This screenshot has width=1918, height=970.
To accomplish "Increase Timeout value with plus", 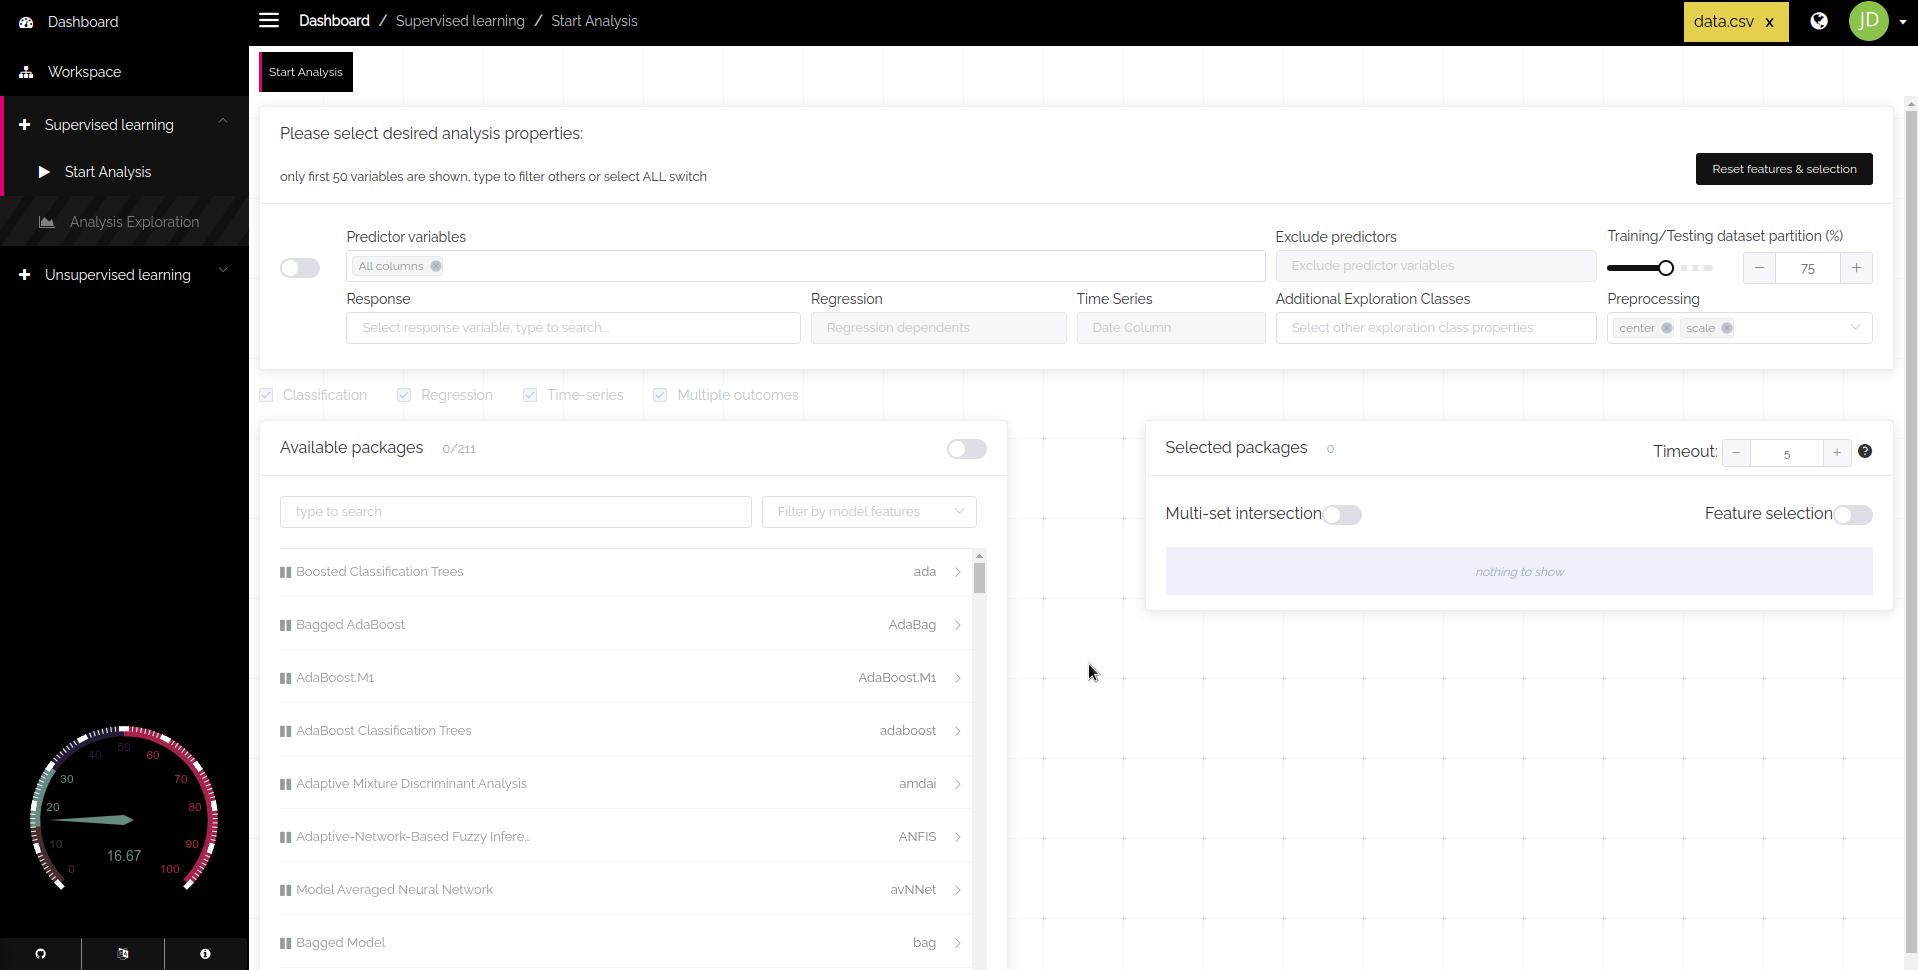I will [x=1836, y=453].
